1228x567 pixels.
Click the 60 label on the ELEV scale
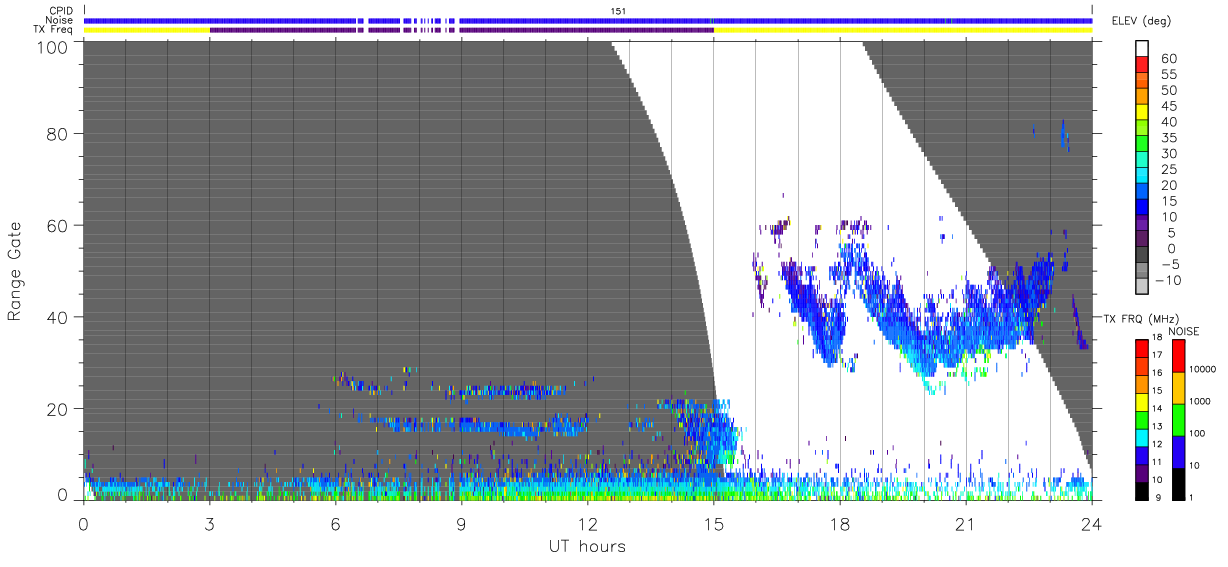(x=1167, y=59)
